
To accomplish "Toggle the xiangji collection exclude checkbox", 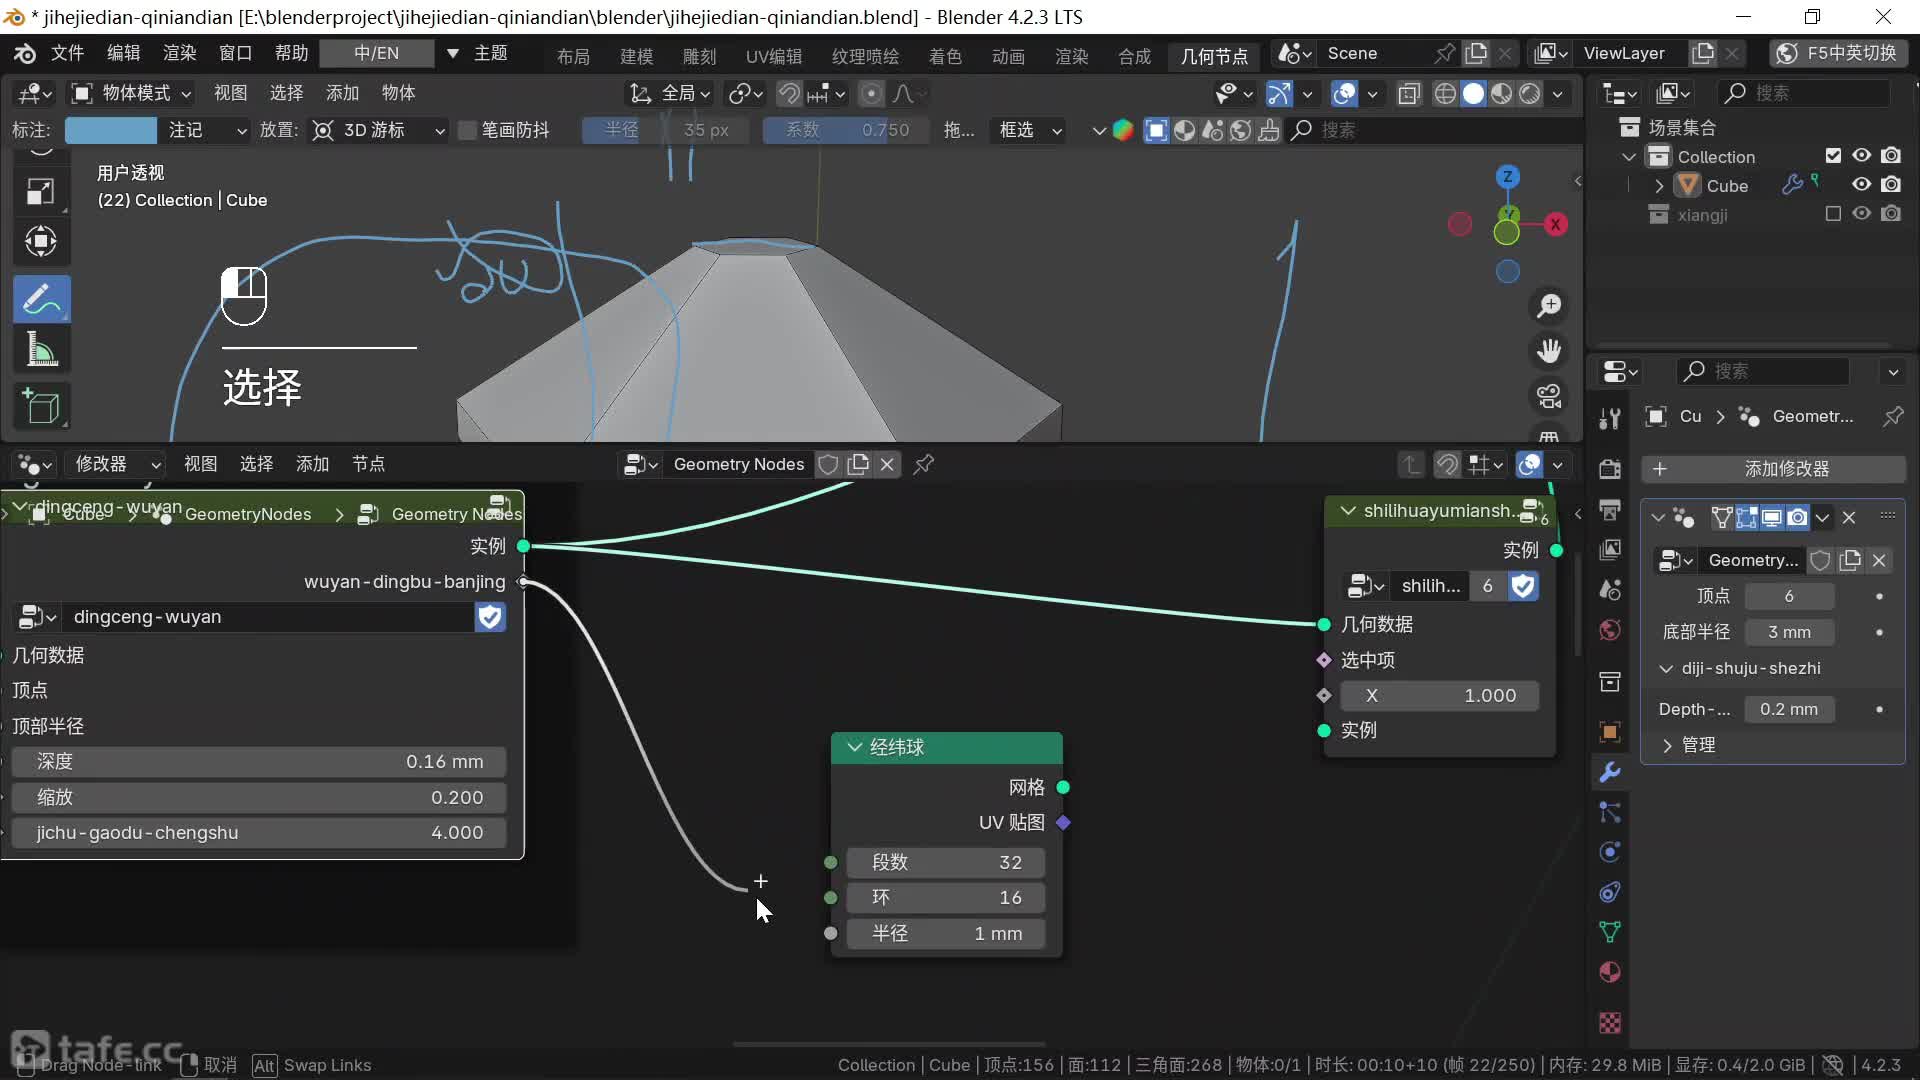I will (x=1832, y=214).
